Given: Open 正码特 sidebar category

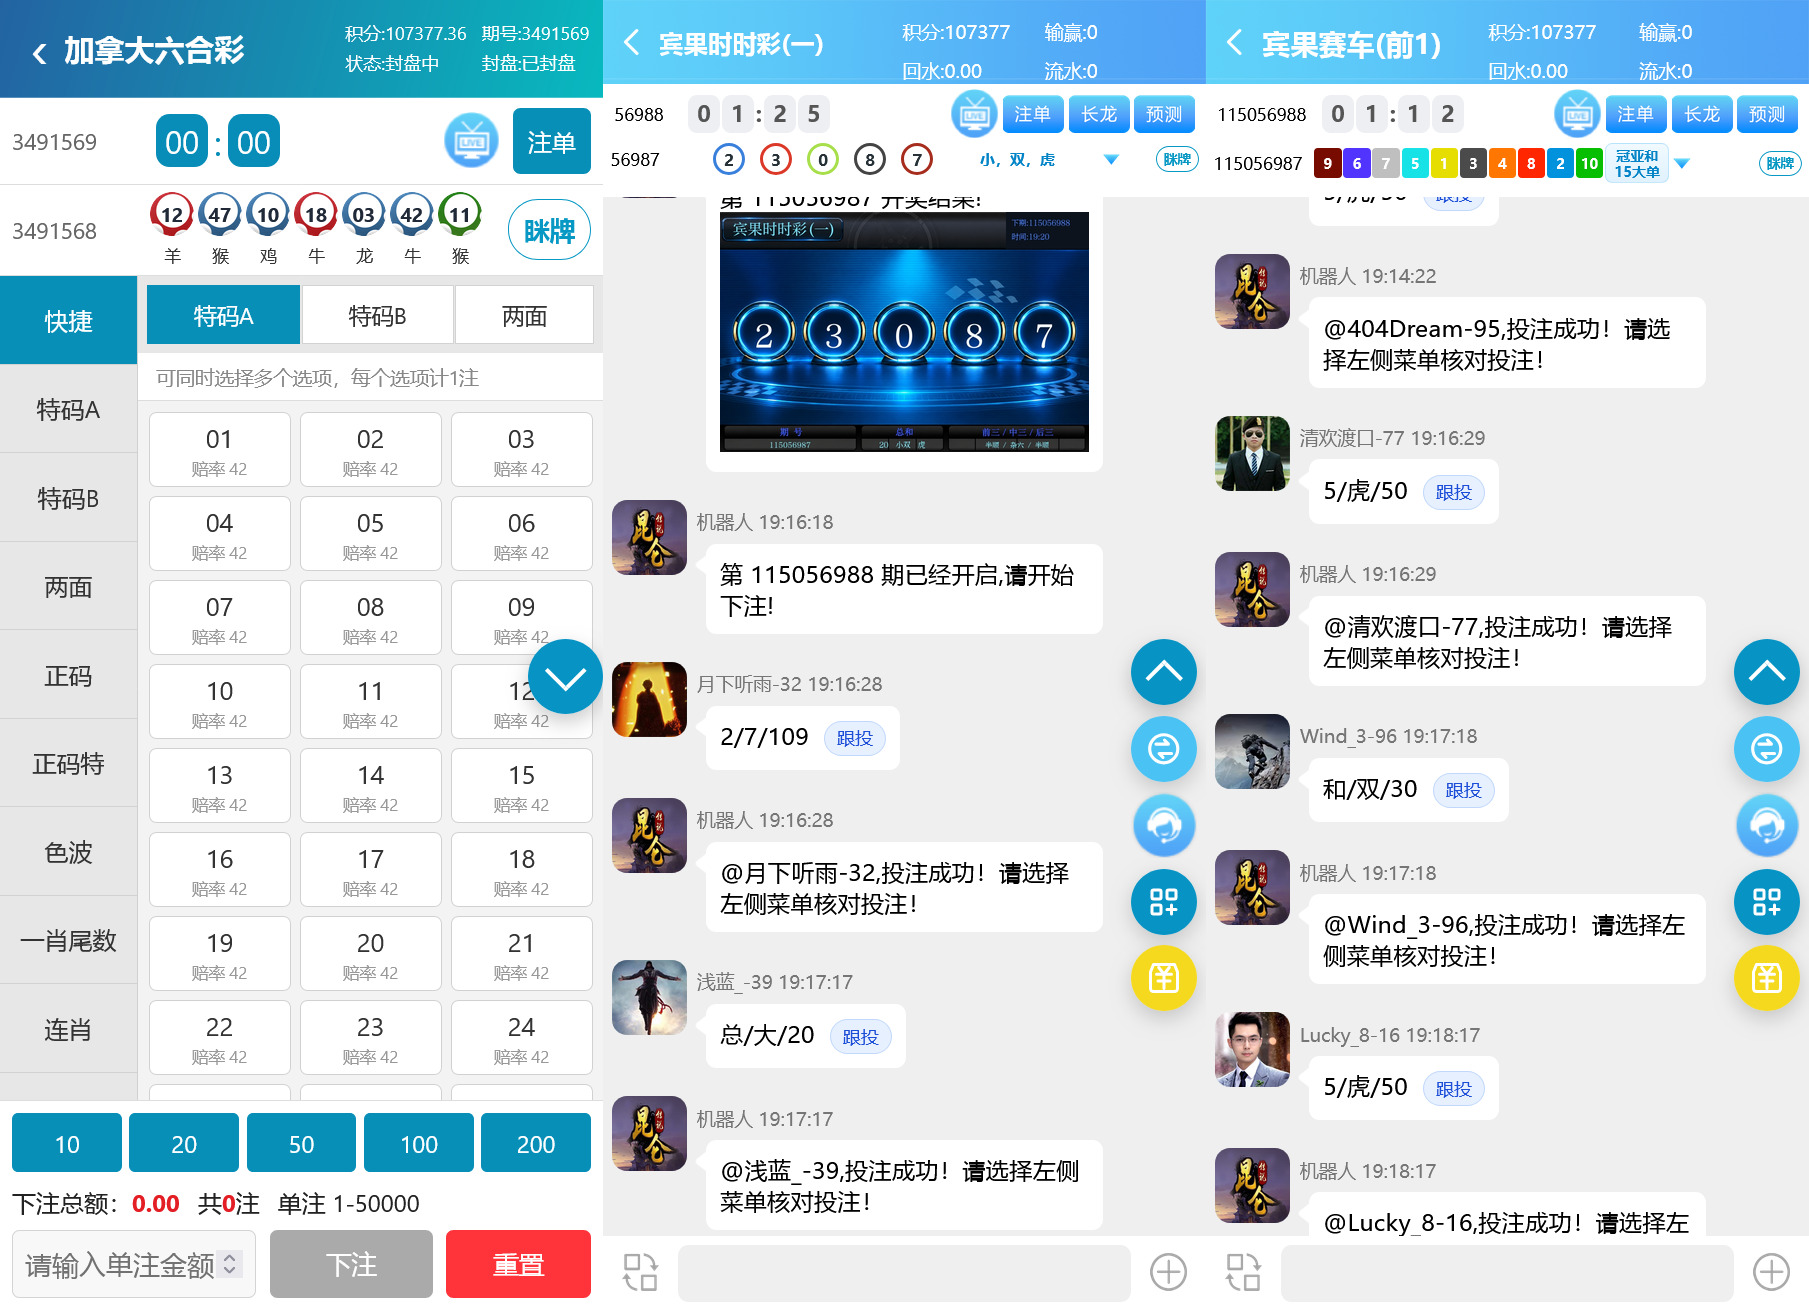Looking at the screenshot, I should pyautogui.click(x=68, y=764).
